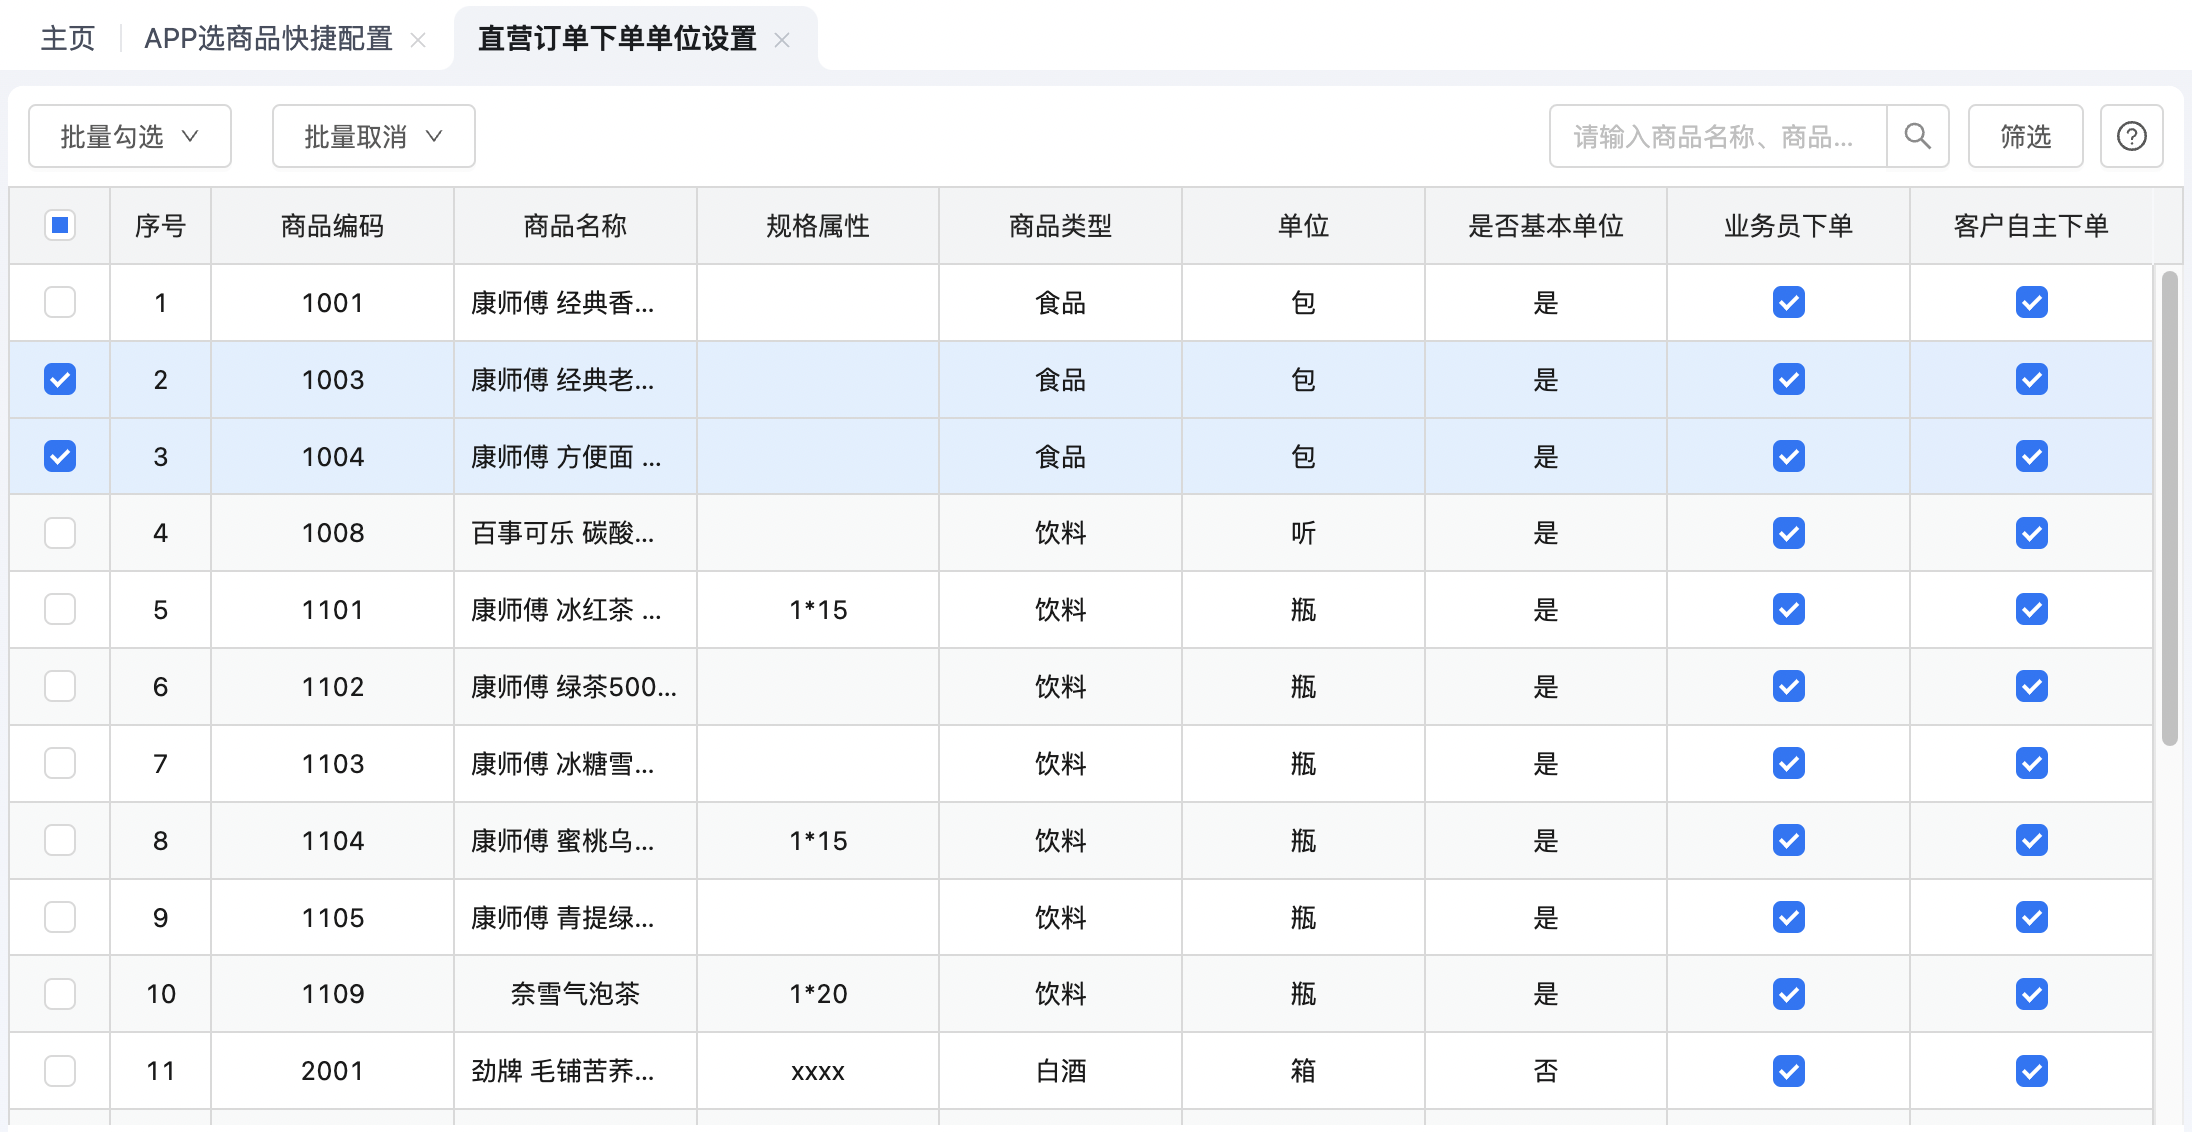Toggle 业务员下单 for product 1003
This screenshot has width=2192, height=1132.
coord(1789,379)
